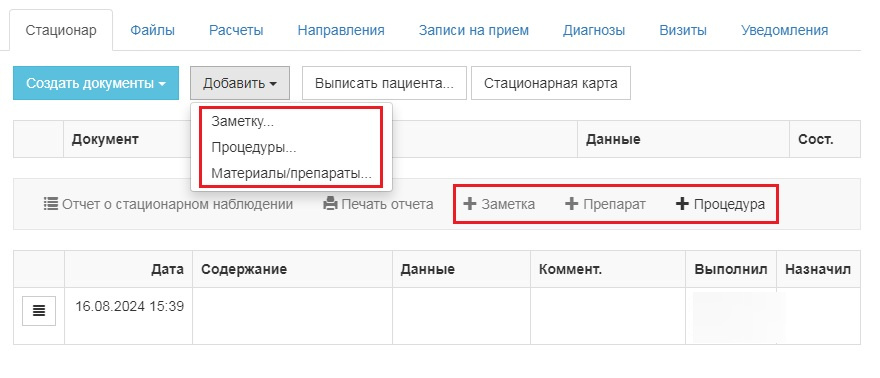This screenshot has width=880, height=378.
Task: Click the Коммент. column header
Action: tap(608, 269)
